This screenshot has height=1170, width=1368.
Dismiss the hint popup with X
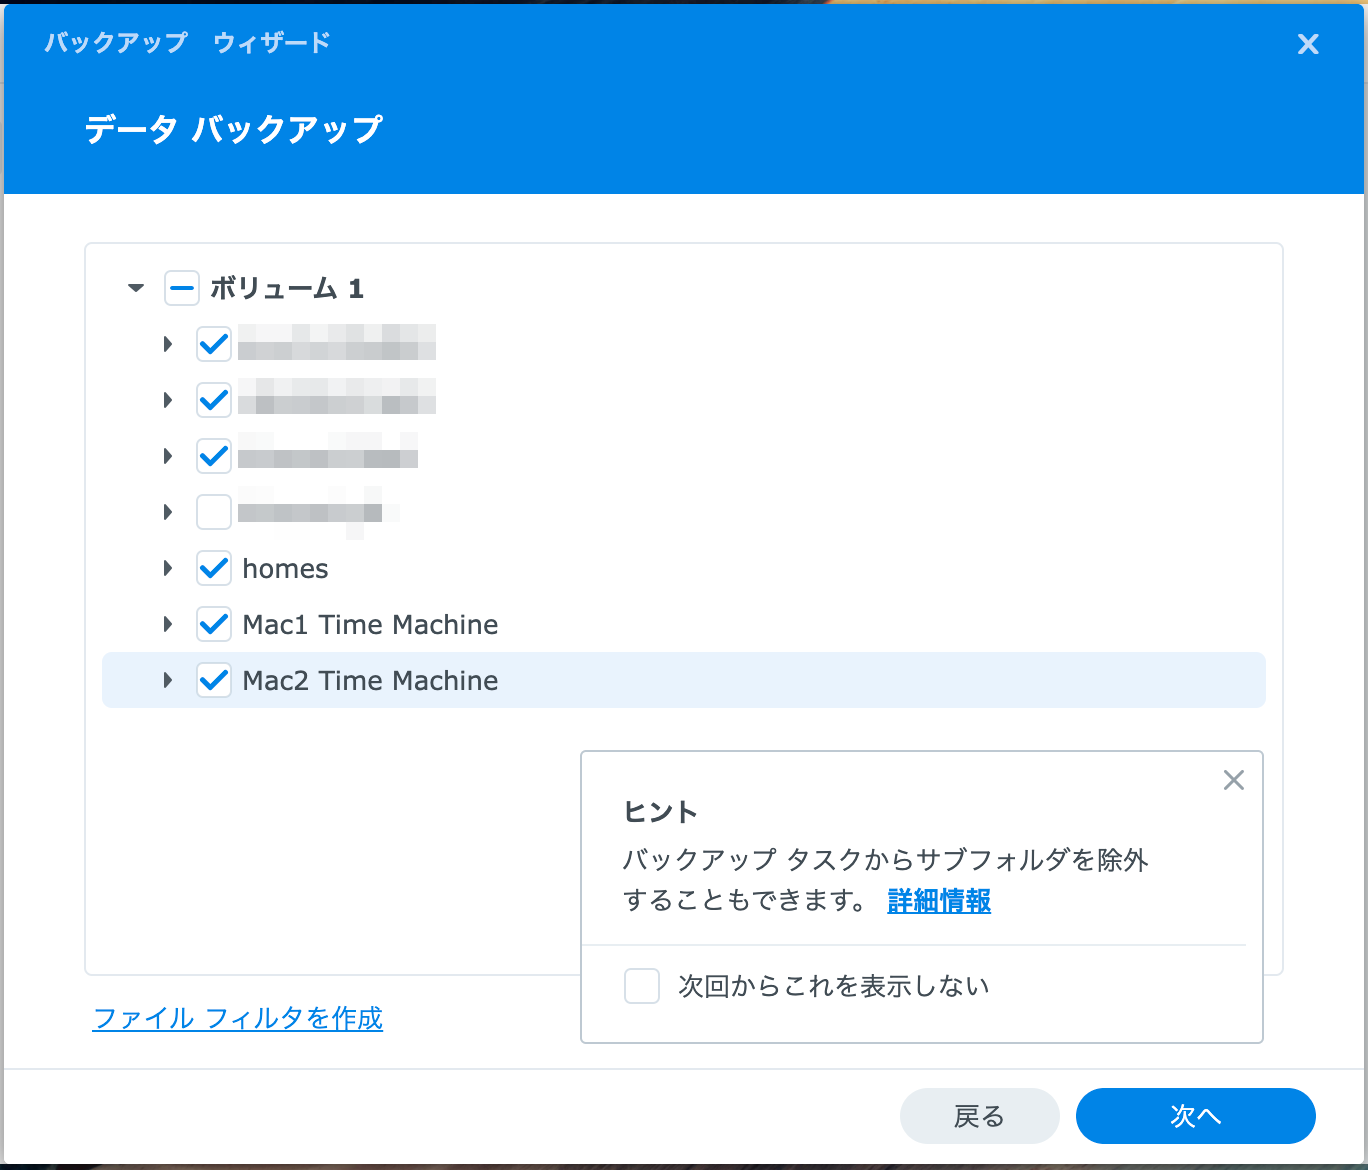[1233, 780]
